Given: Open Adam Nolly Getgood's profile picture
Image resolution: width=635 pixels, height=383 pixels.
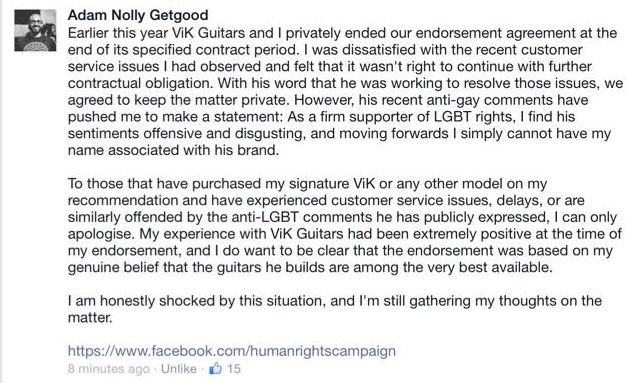Looking at the screenshot, I should (x=35, y=30).
